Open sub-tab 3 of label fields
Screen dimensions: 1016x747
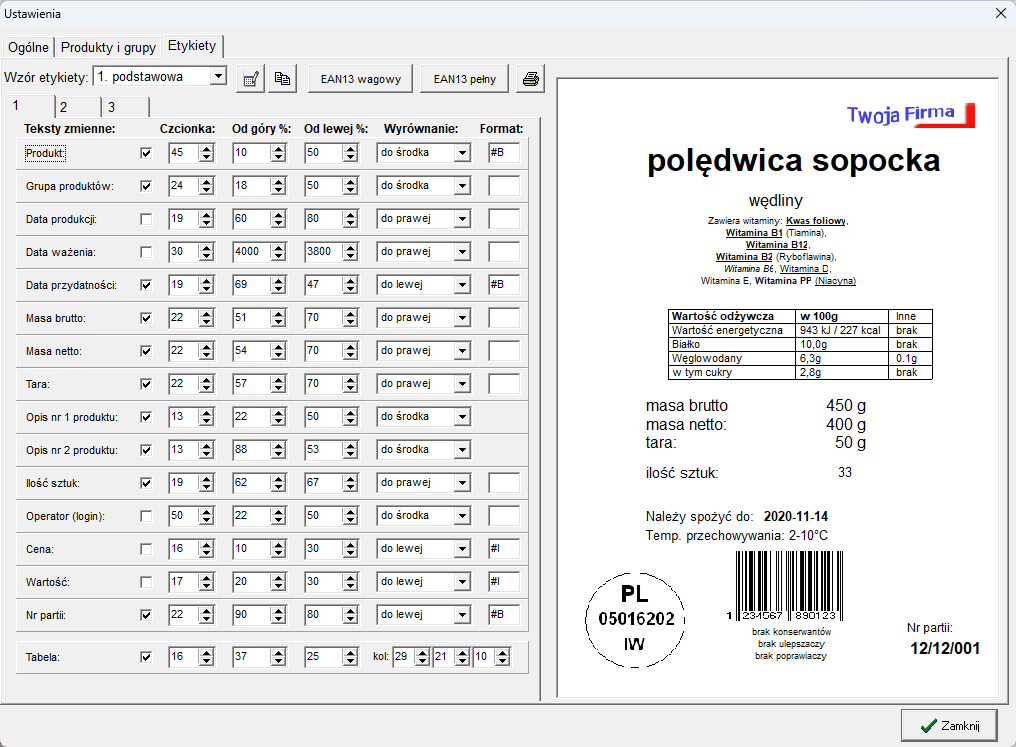click(126, 107)
